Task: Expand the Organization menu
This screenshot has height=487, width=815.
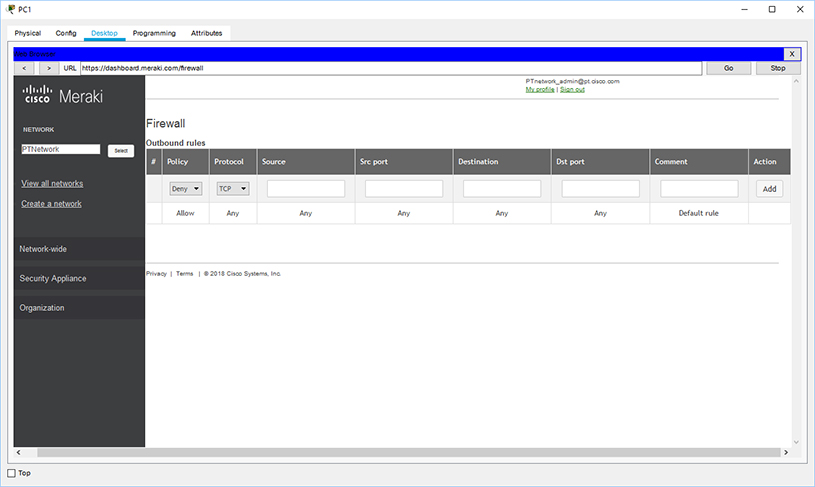Action: (80, 308)
